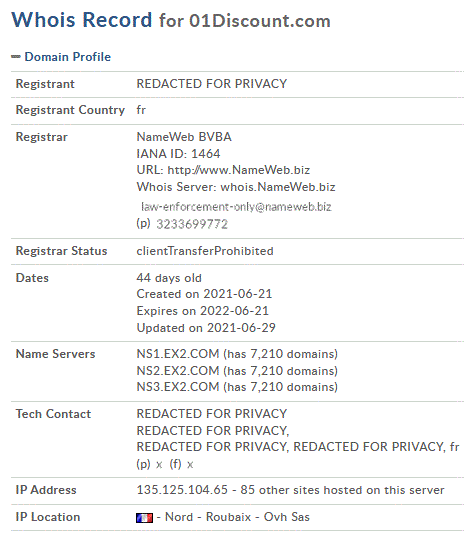464x535 pixels.
Task: Click the Created on 2021-06-21 date
Action: (204, 294)
